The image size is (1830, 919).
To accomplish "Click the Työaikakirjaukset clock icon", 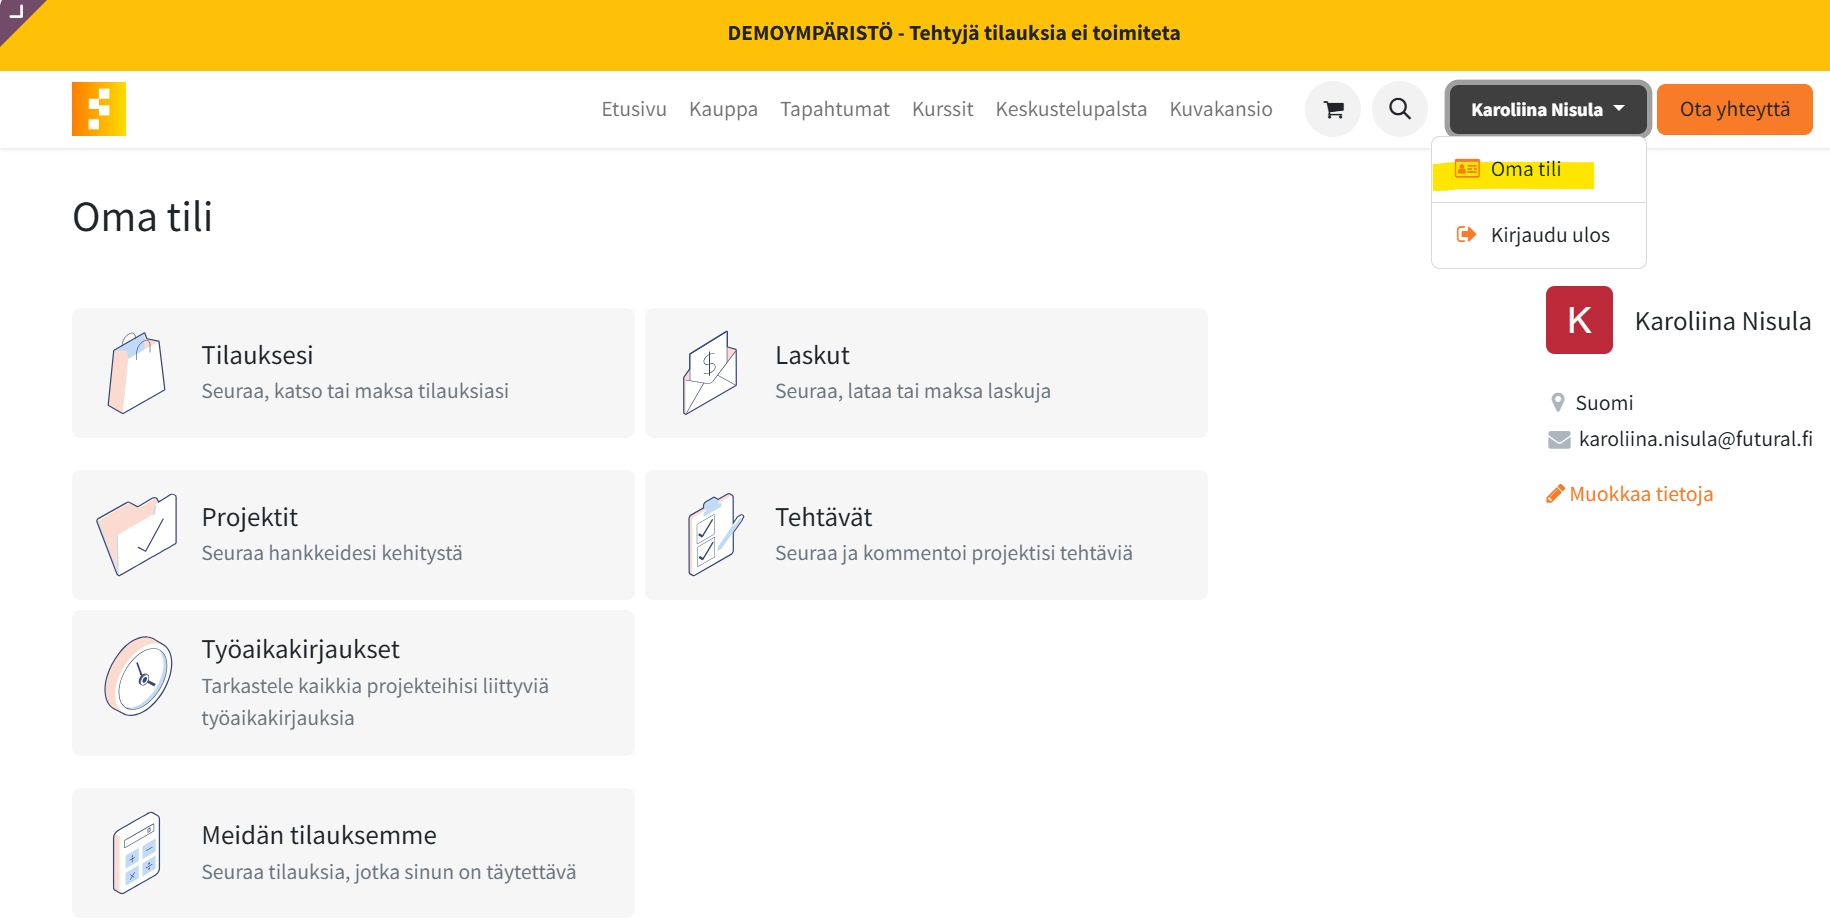I will pos(139,677).
